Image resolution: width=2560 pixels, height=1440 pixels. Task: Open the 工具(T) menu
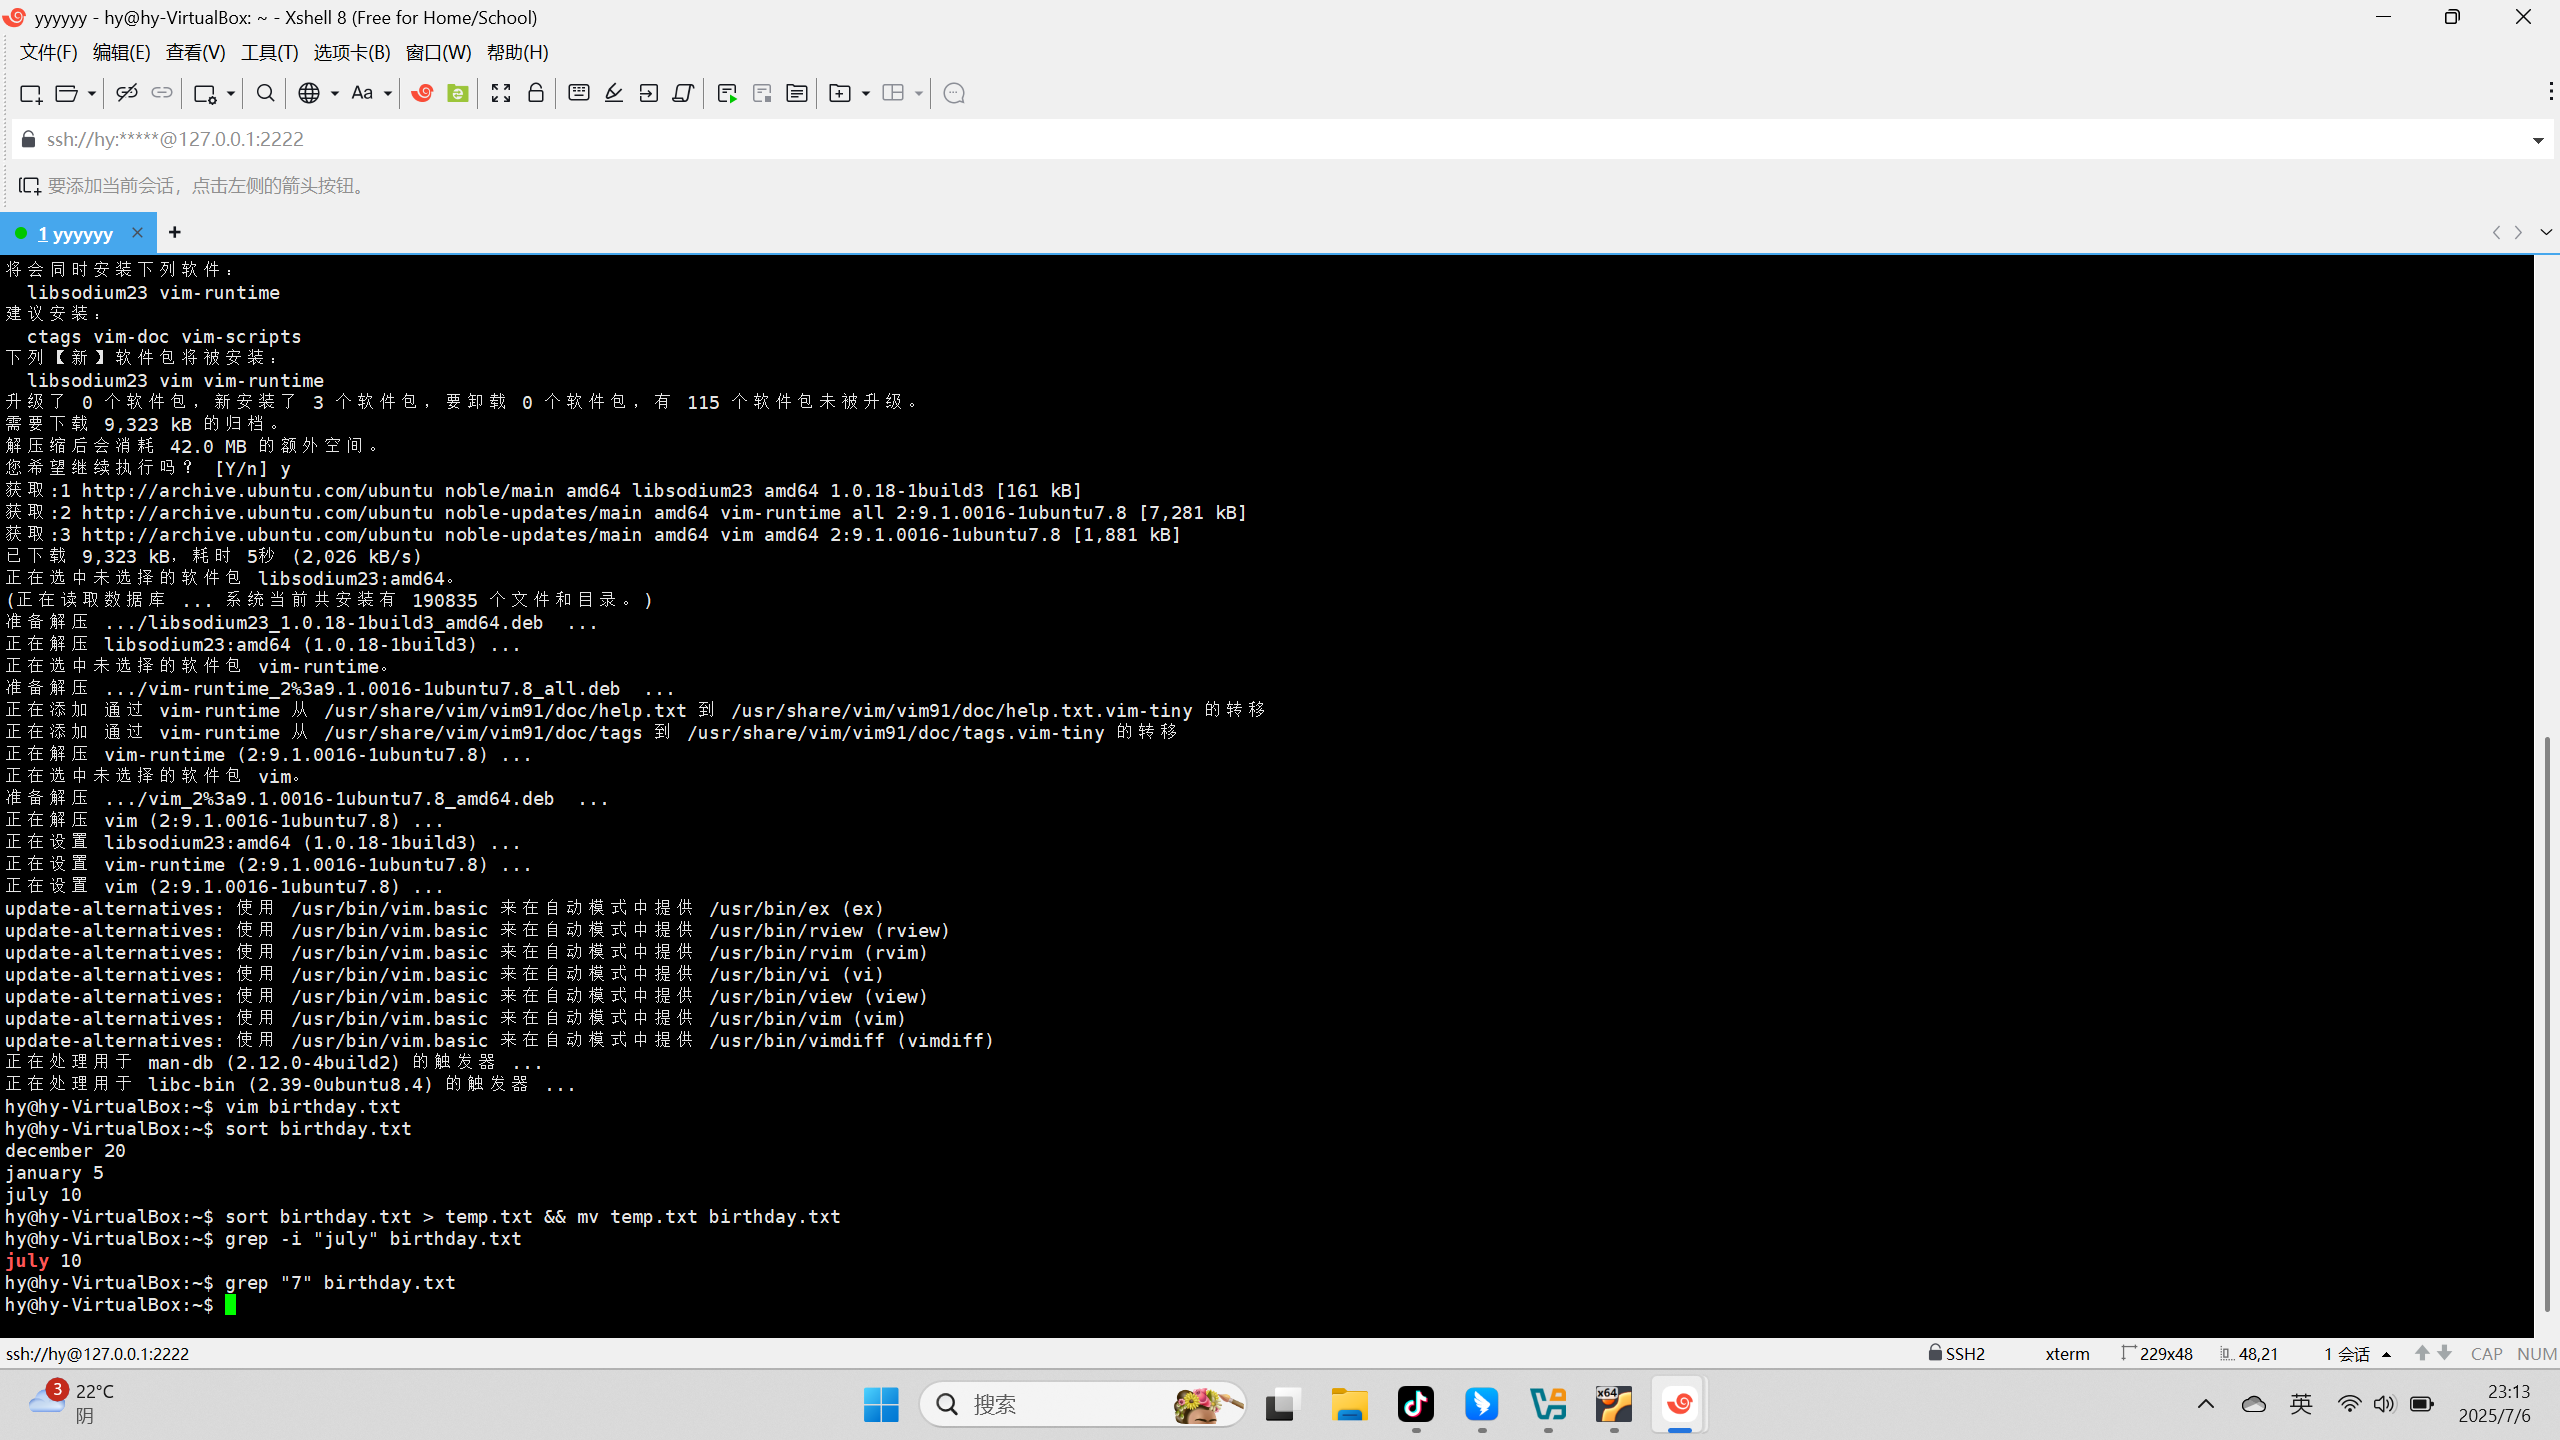269,52
